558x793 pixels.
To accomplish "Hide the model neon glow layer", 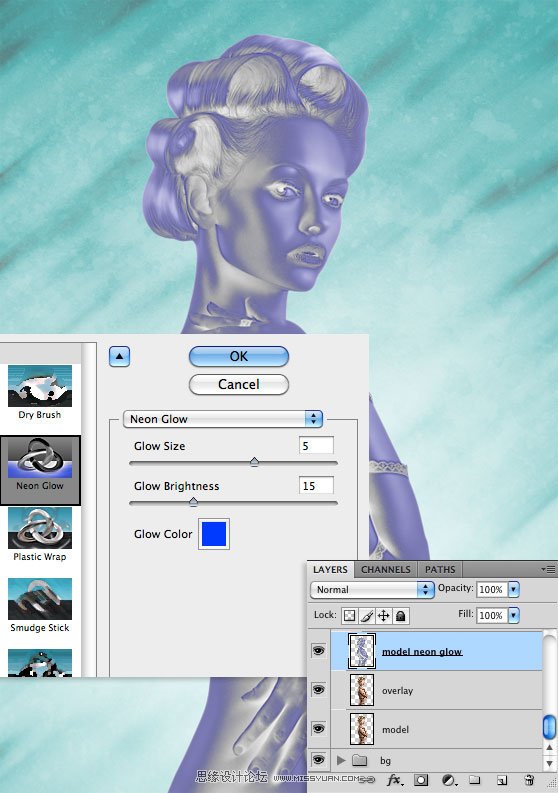I will click(x=318, y=650).
